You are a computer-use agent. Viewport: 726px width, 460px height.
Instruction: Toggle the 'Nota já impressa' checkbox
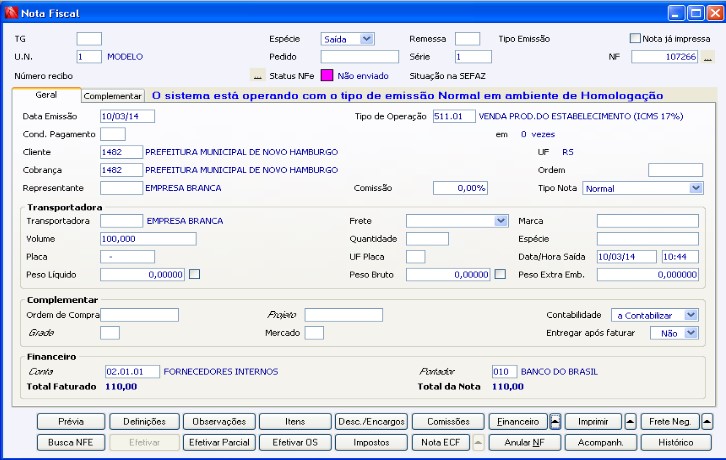pyautogui.click(x=635, y=38)
